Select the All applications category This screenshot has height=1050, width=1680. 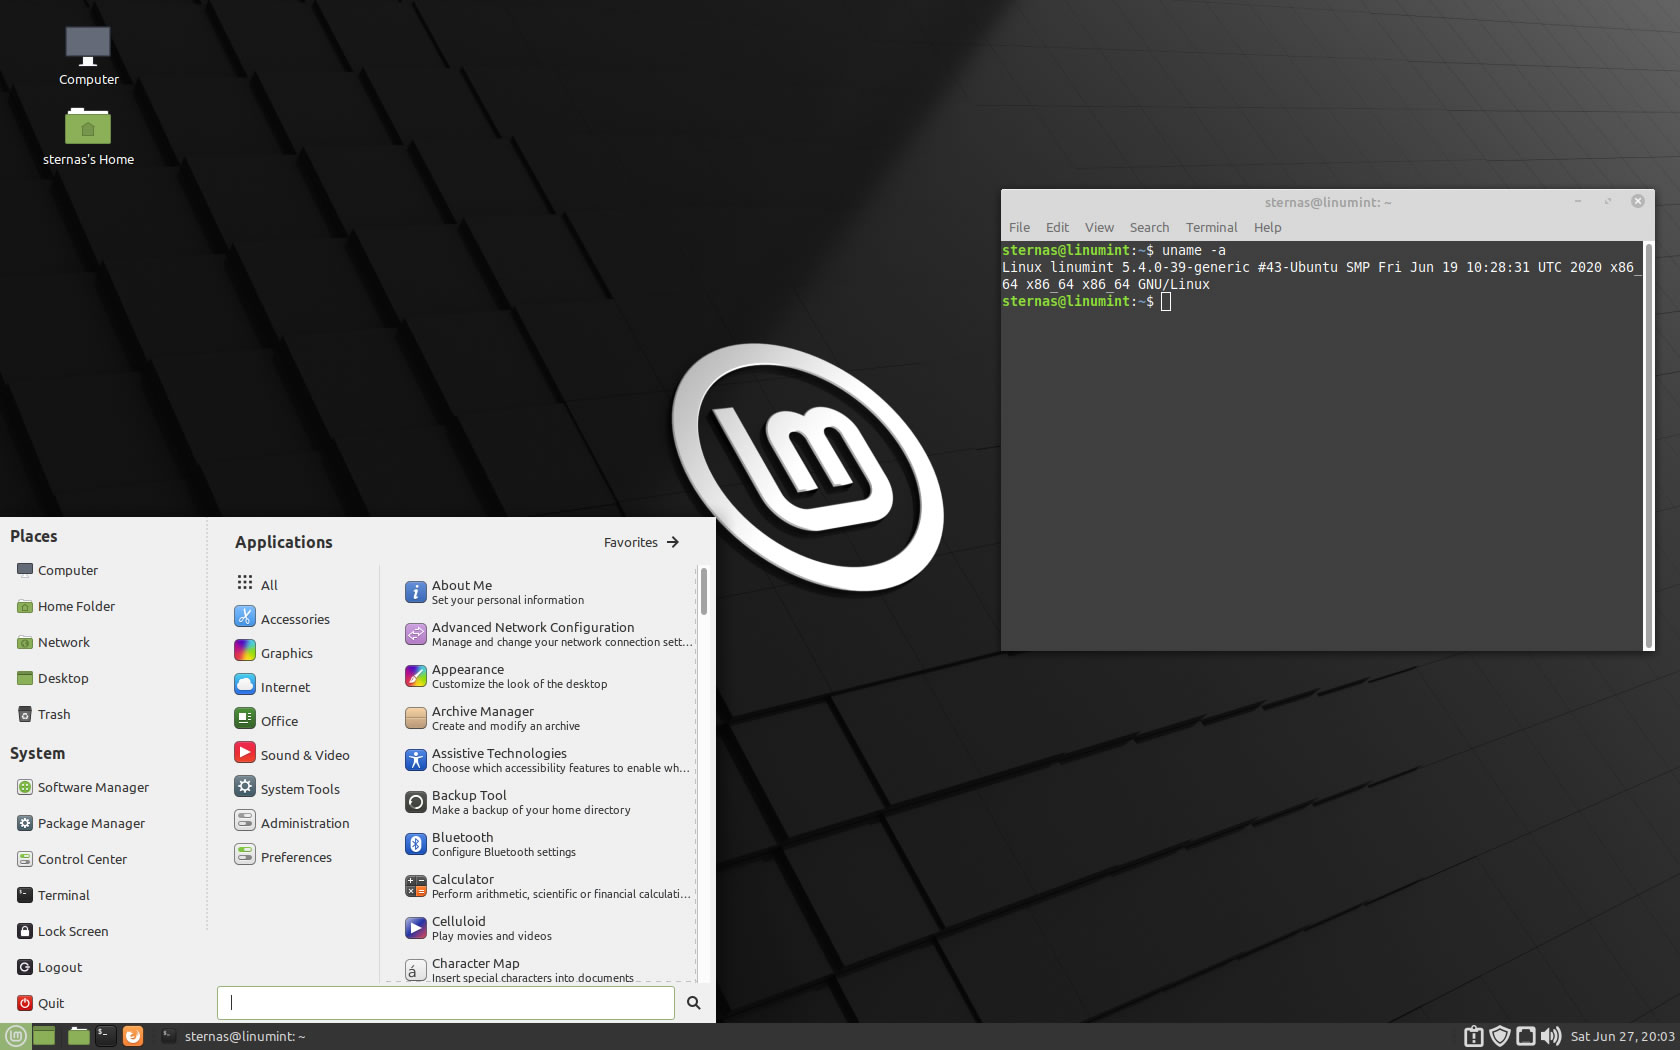[x=258, y=584]
